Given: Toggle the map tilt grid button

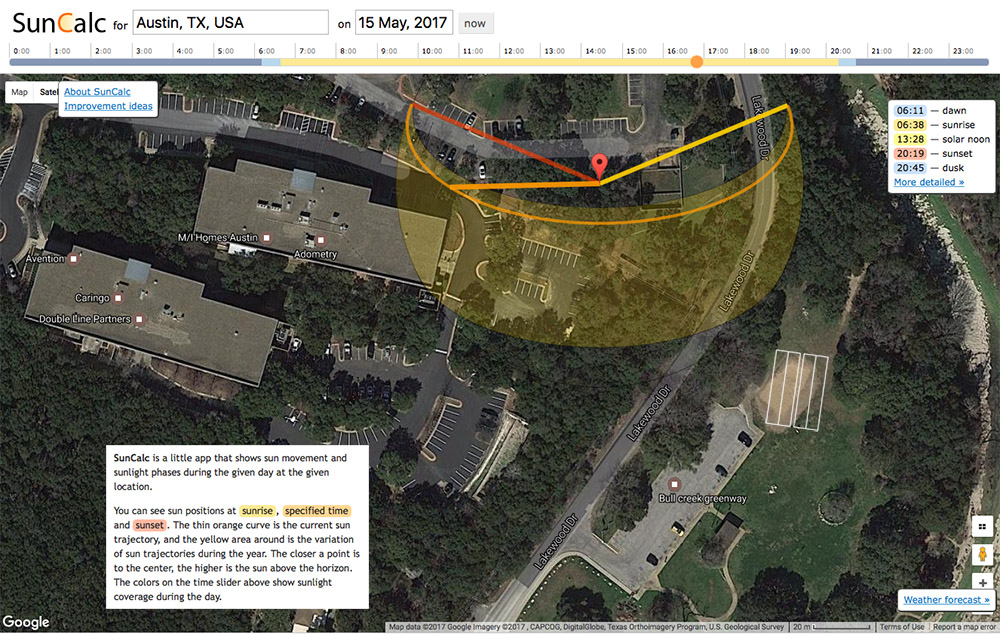Looking at the screenshot, I should pyautogui.click(x=983, y=527).
